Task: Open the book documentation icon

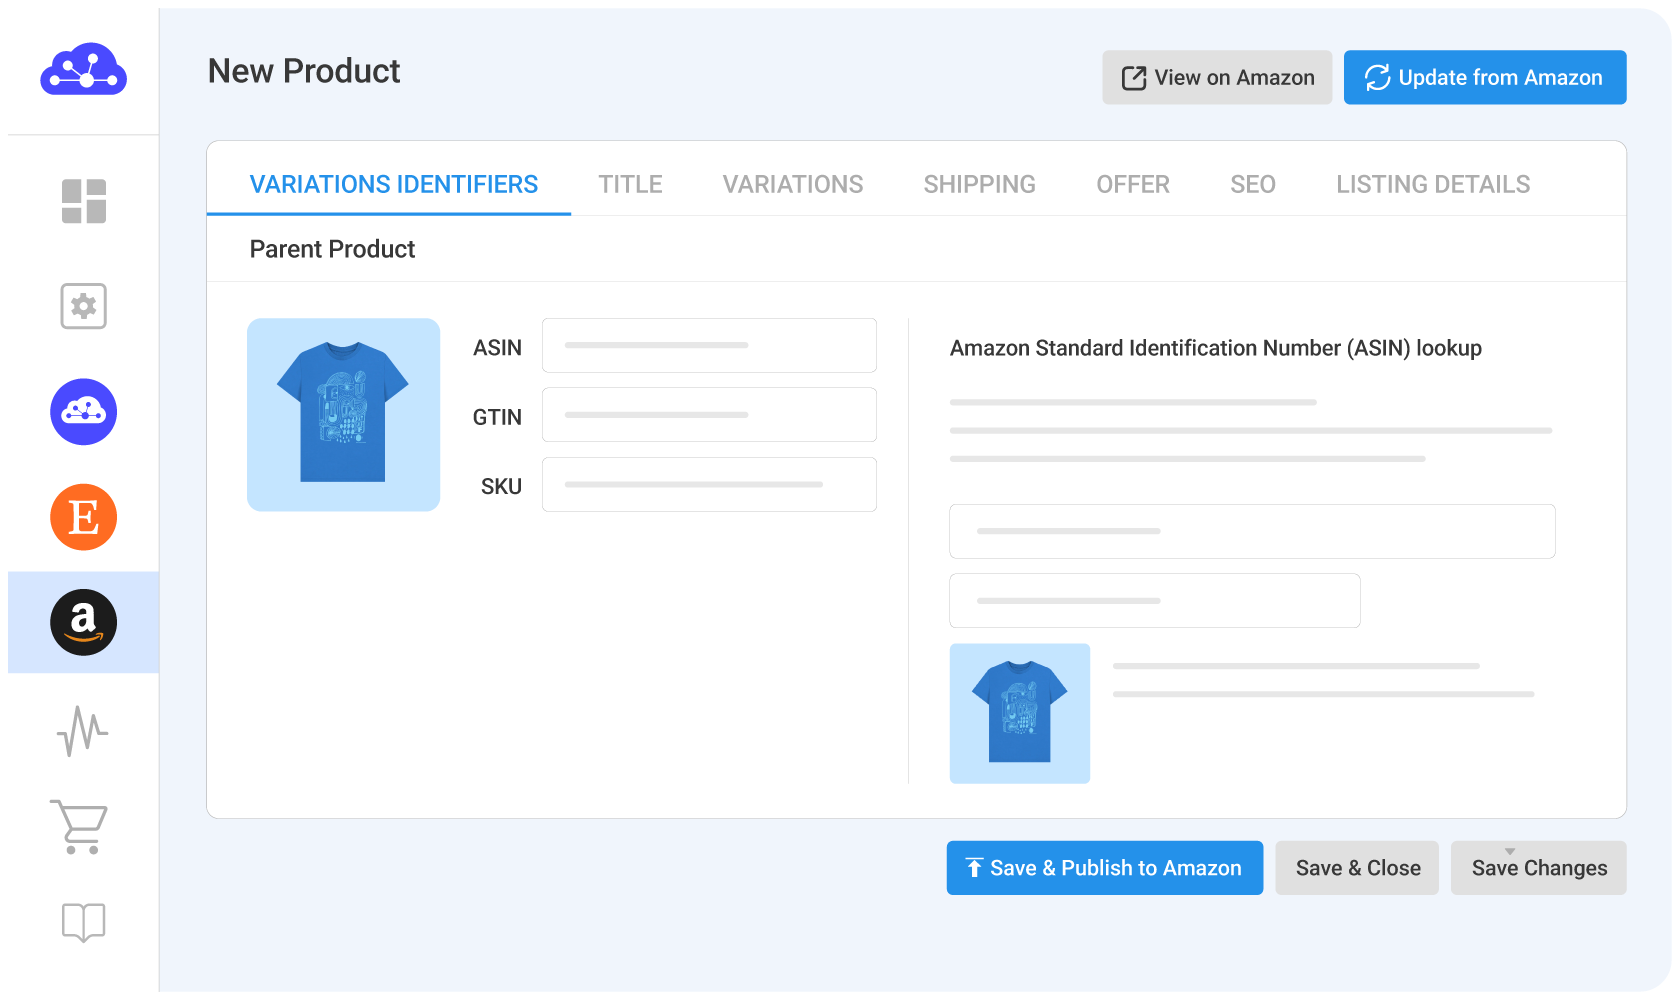Action: click(83, 922)
